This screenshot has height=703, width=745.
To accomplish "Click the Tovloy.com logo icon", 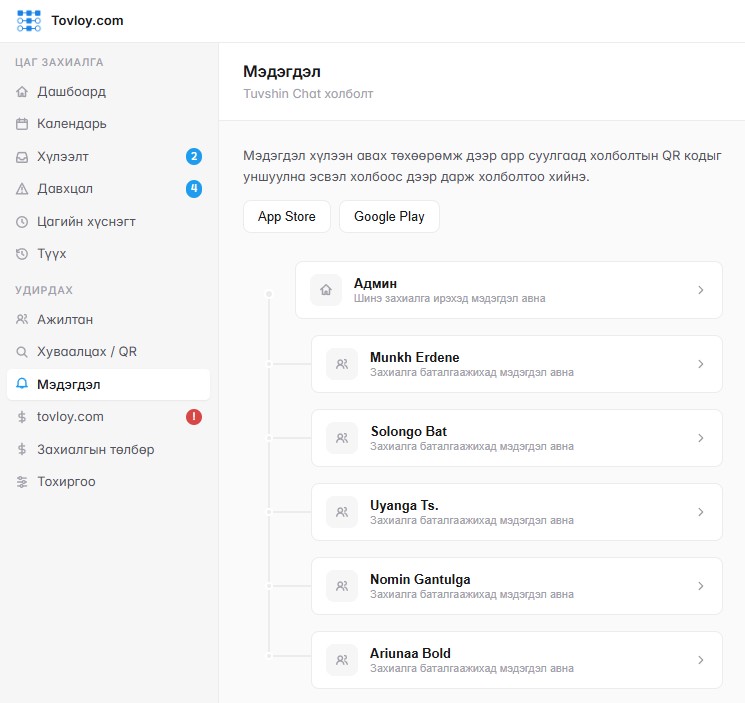I will coord(29,21).
